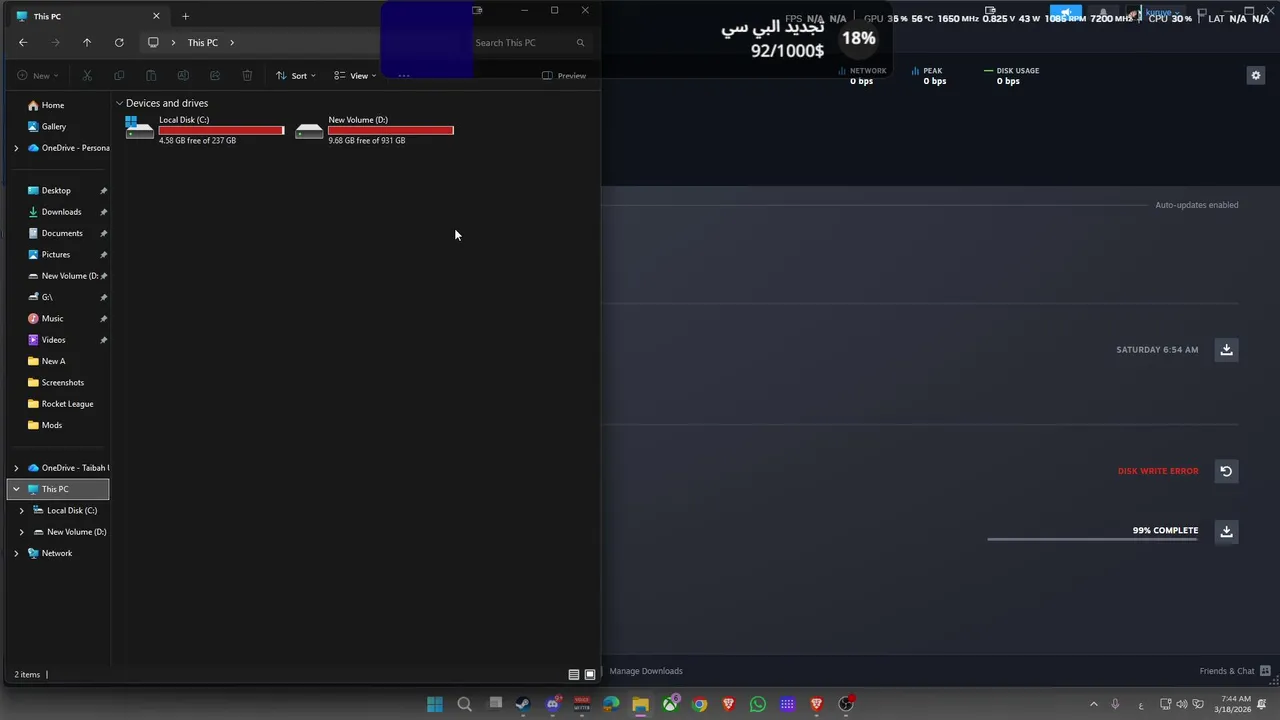Screen dimensions: 1280x720
Task: Open the View dropdown
Action: (x=355, y=75)
